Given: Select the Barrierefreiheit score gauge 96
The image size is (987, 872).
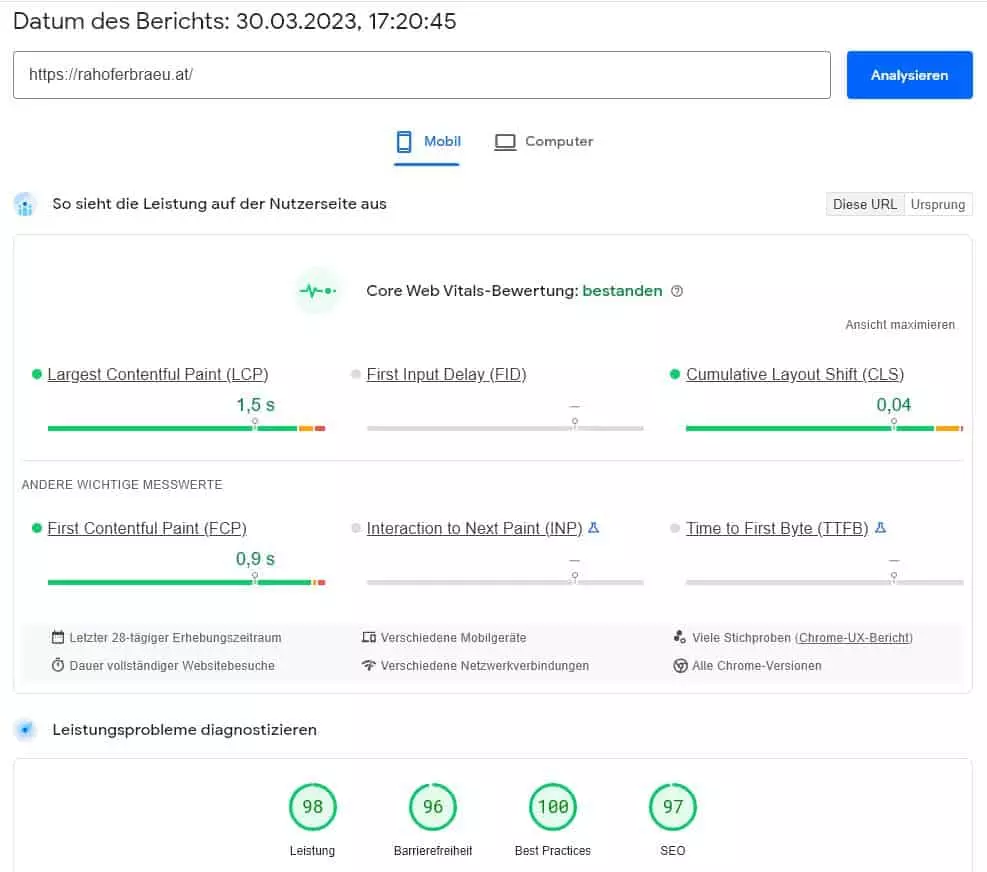Looking at the screenshot, I should click(433, 807).
